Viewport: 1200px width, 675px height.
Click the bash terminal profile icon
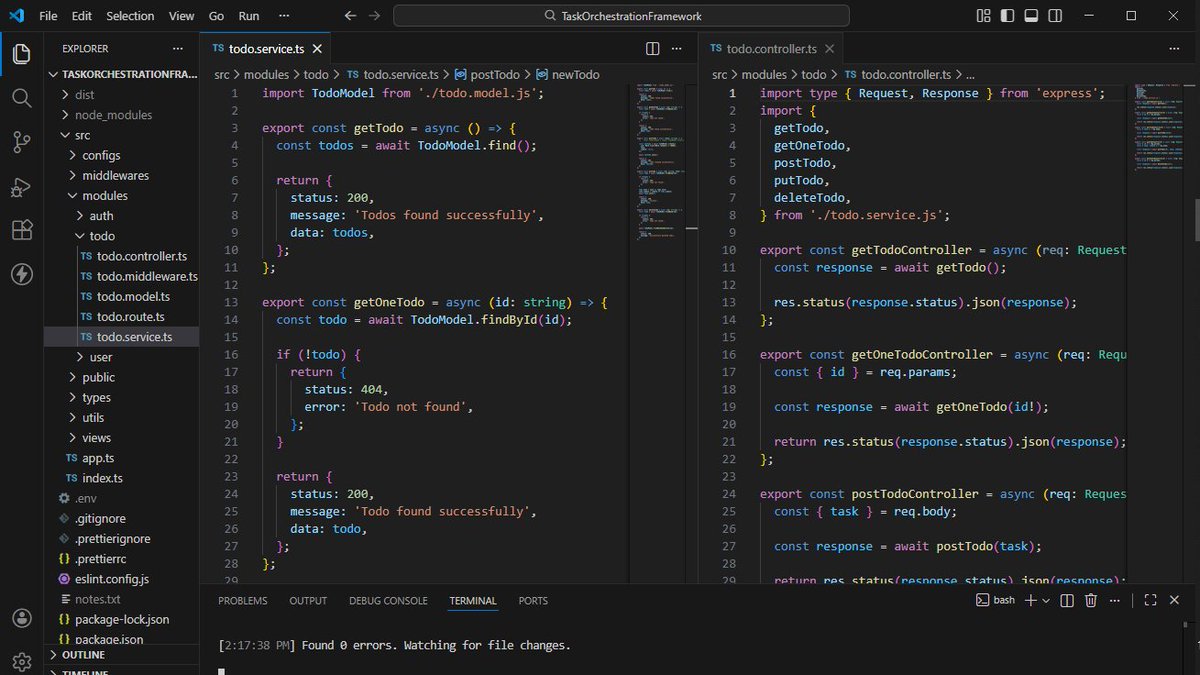(x=983, y=600)
